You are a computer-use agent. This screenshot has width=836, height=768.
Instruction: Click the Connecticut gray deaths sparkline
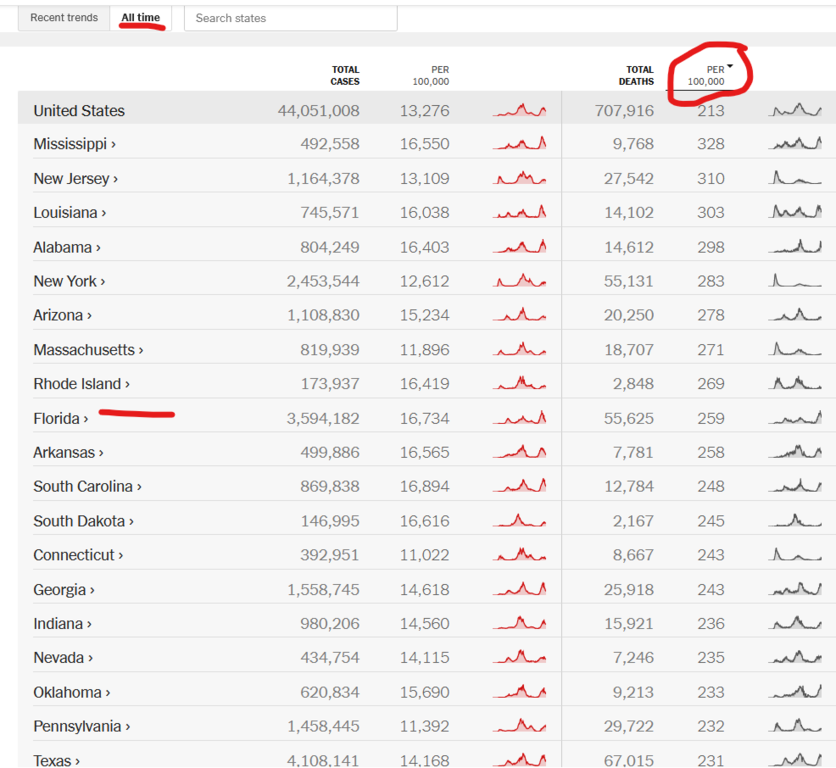coord(795,555)
